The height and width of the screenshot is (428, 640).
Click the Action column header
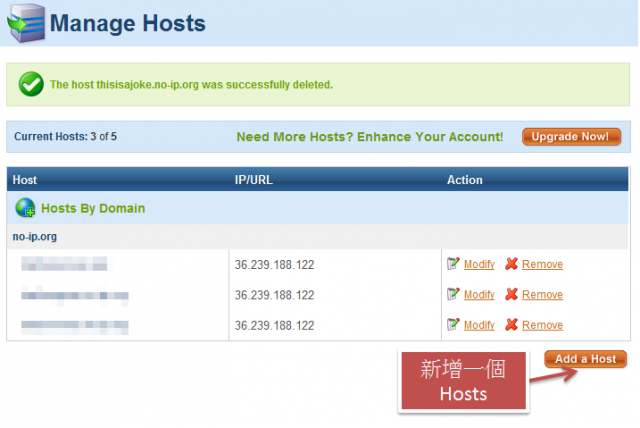click(x=464, y=180)
